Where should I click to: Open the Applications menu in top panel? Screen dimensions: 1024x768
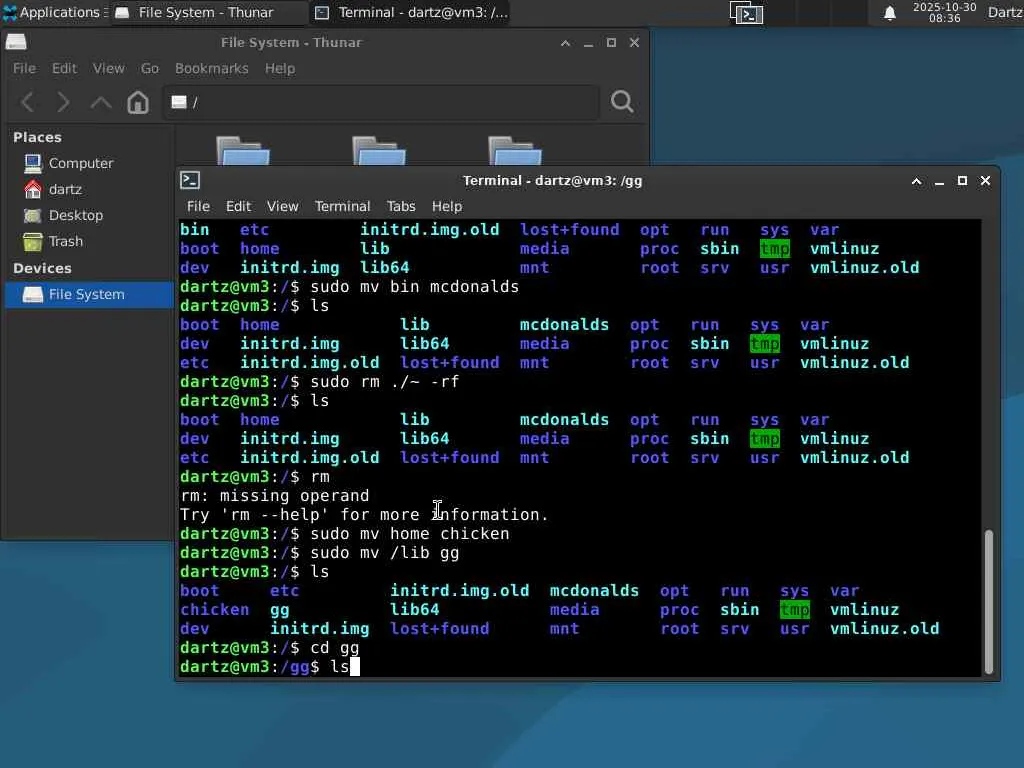tap(55, 12)
